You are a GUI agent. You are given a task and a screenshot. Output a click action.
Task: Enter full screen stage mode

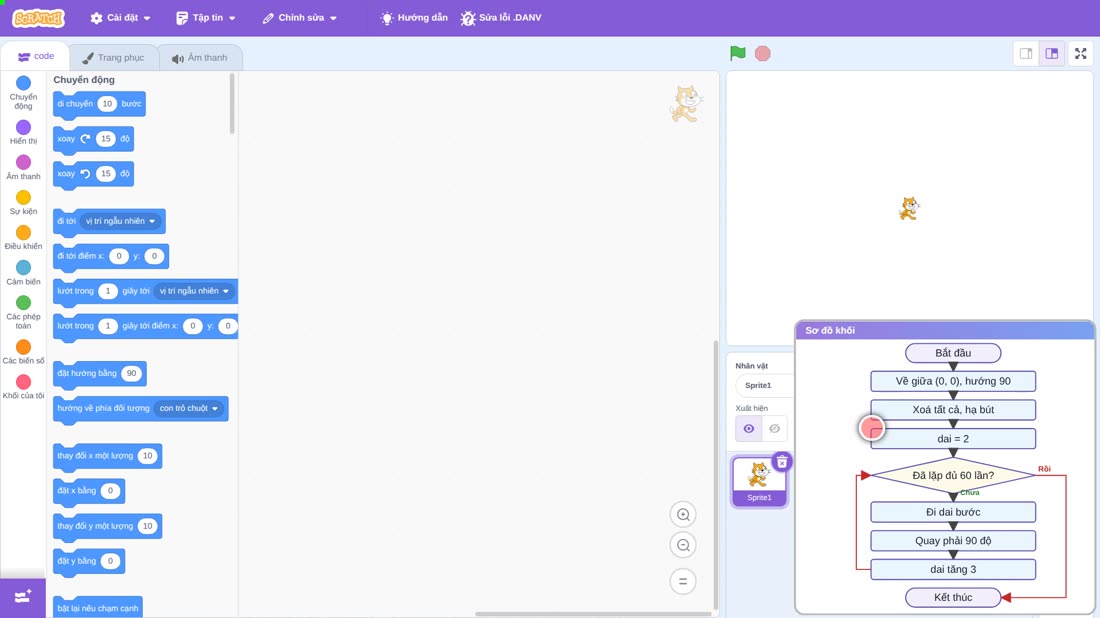point(1080,53)
